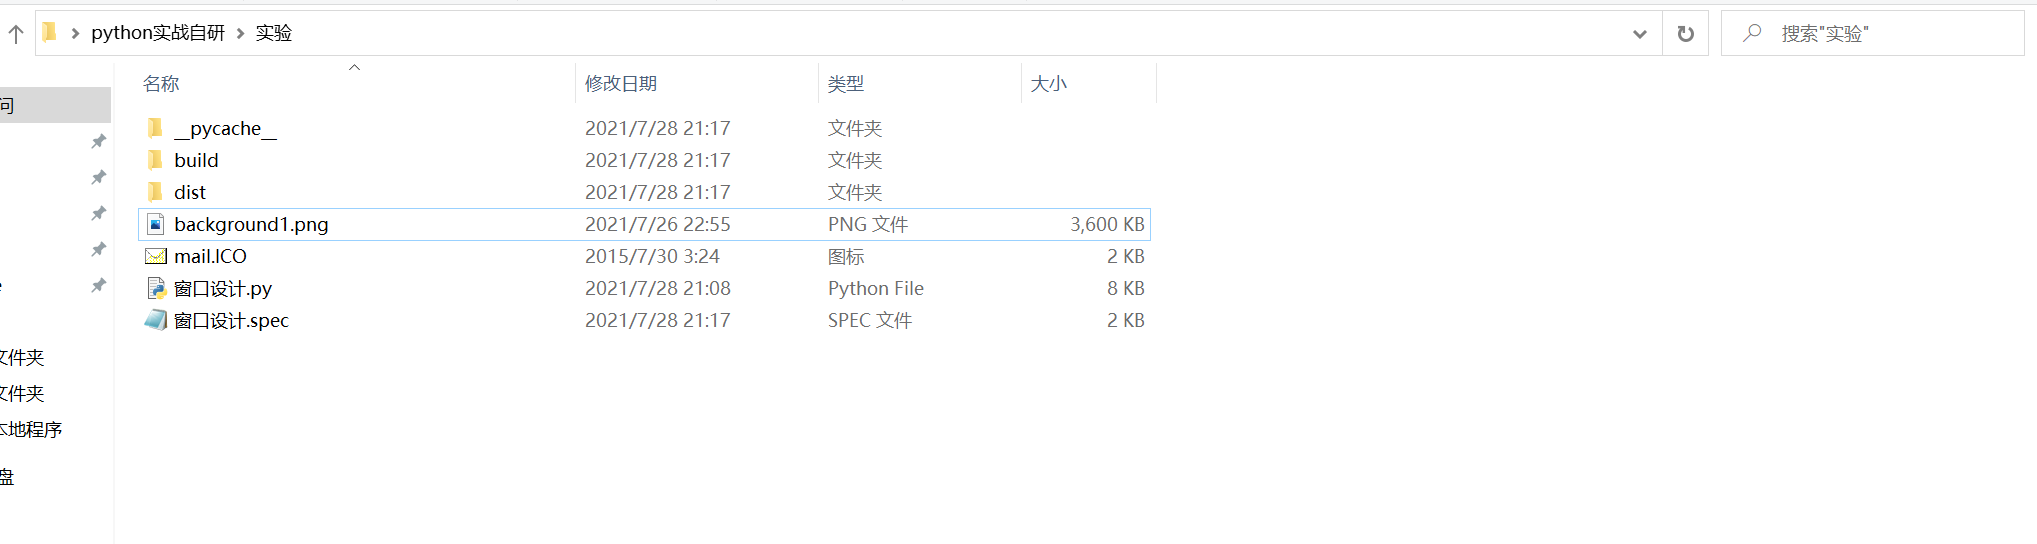The image size is (2037, 544).
Task: Select the __pycache__ file name
Action: click(225, 128)
